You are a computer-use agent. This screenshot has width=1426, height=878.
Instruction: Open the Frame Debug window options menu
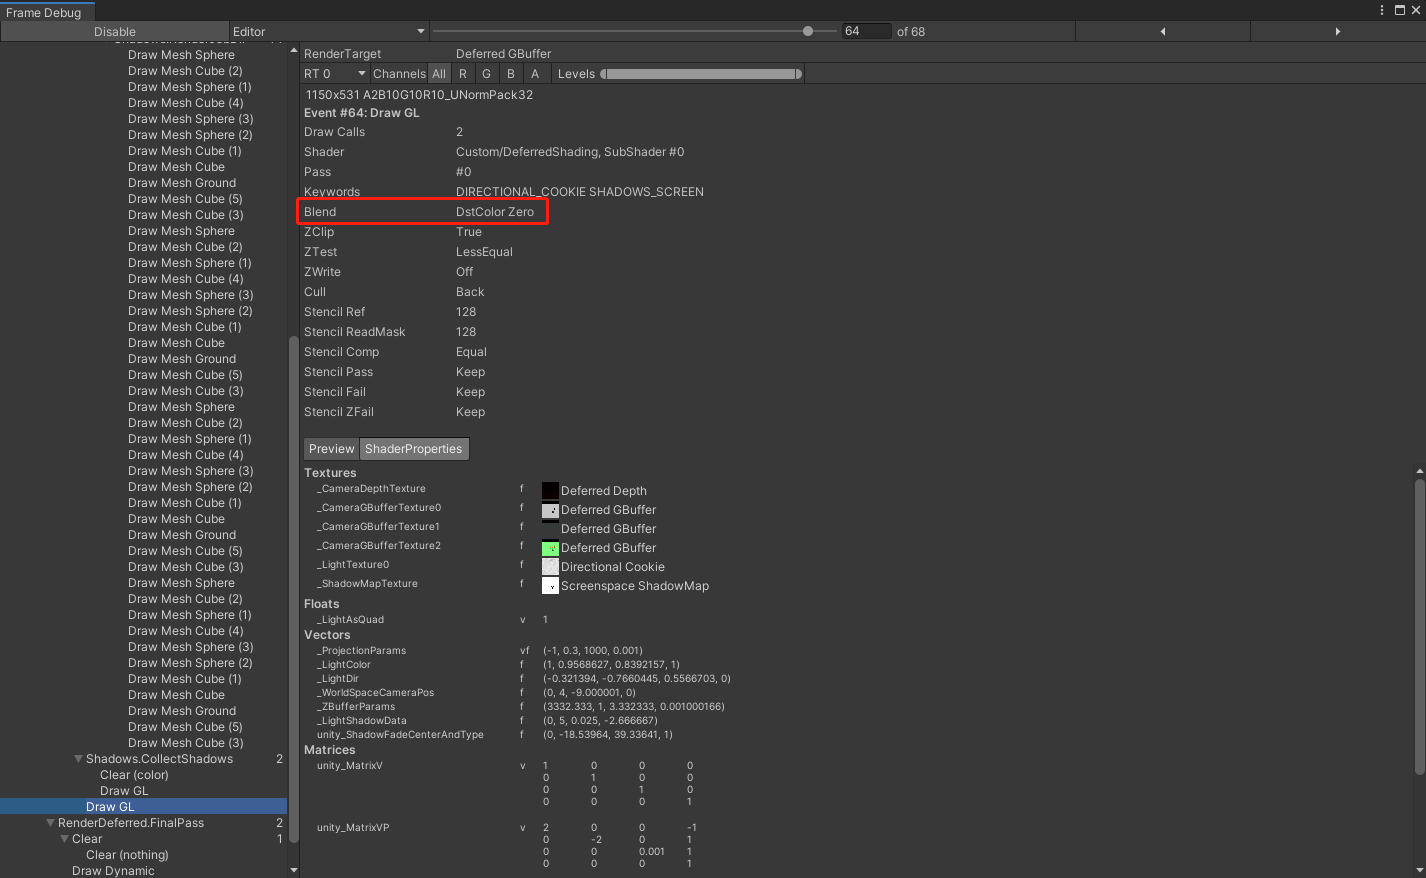(x=1382, y=10)
